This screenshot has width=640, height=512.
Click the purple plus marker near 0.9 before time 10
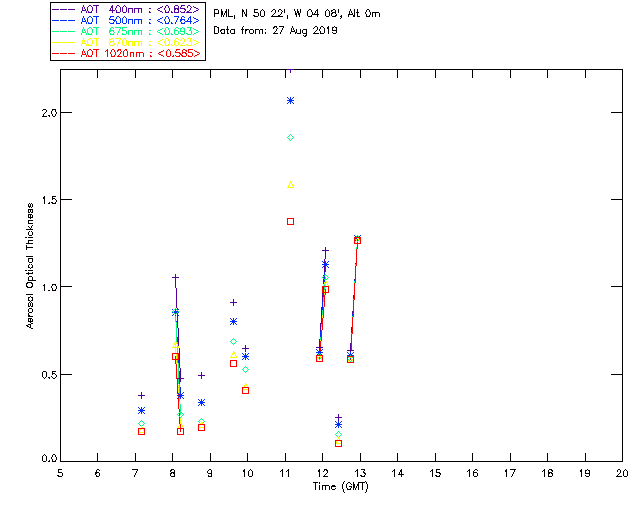(233, 303)
